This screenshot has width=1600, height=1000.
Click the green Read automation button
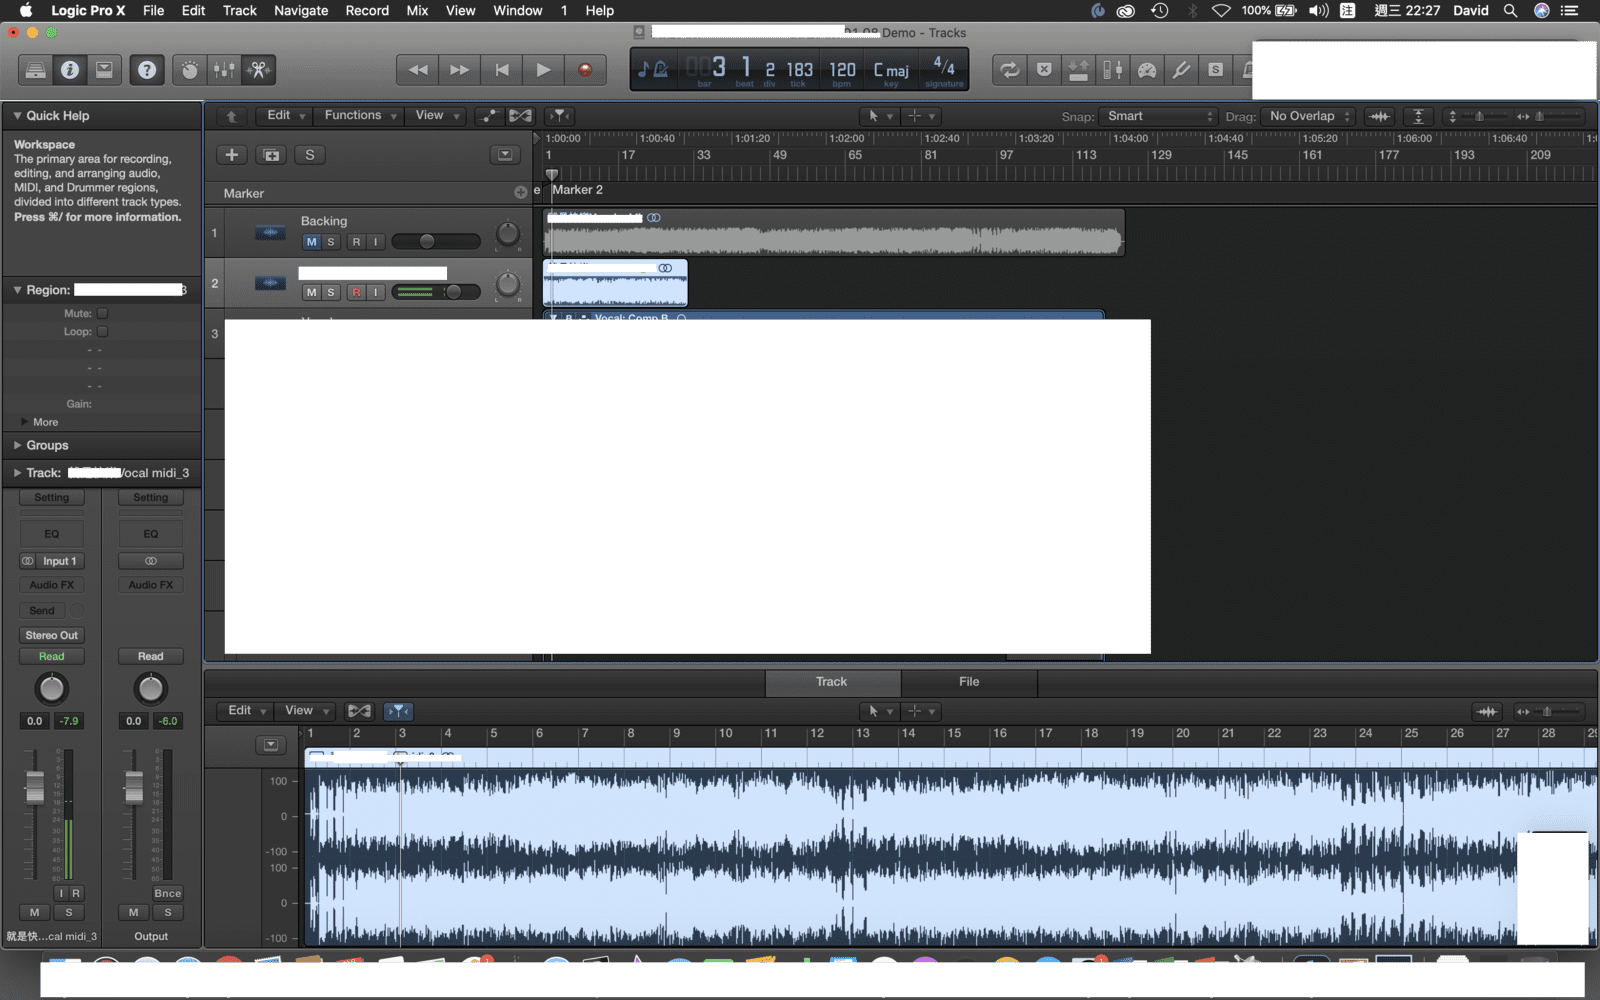pos(52,656)
